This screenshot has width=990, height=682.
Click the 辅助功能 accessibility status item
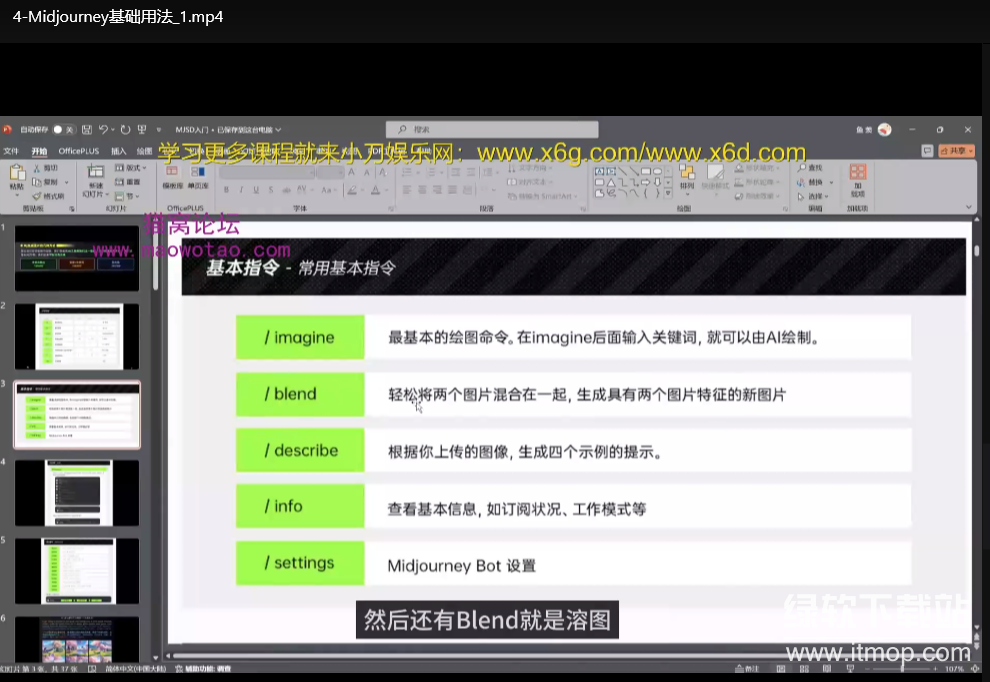203,669
